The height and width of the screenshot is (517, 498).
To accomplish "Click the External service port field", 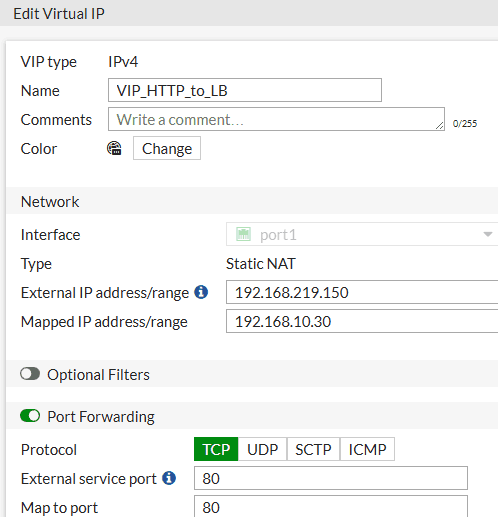I will [x=331, y=478].
